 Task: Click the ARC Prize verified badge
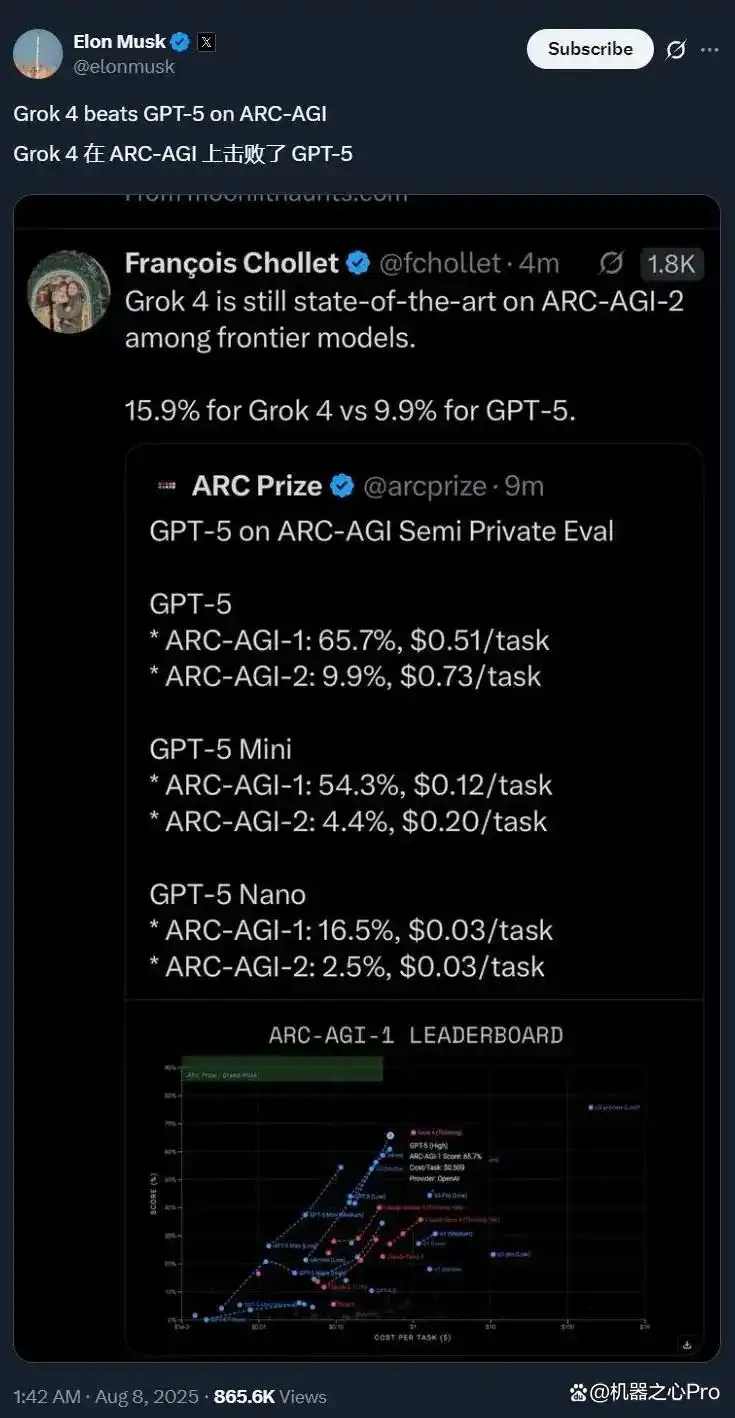(x=342, y=486)
